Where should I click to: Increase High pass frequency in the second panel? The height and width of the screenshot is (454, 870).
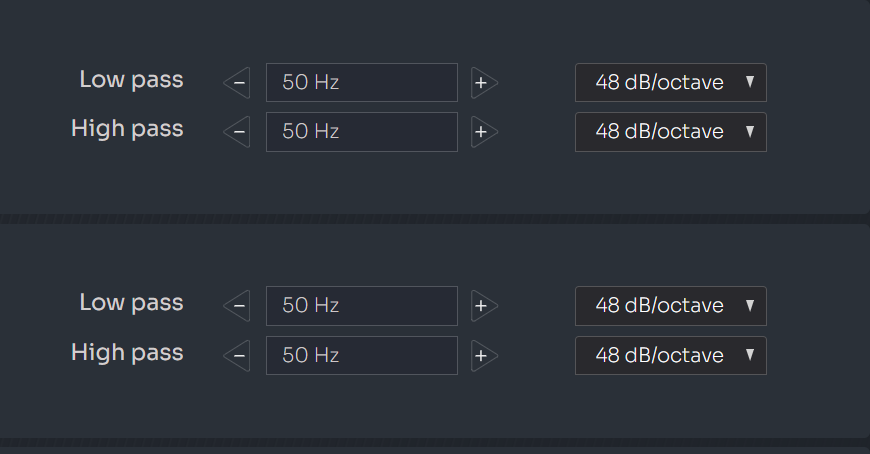(482, 355)
